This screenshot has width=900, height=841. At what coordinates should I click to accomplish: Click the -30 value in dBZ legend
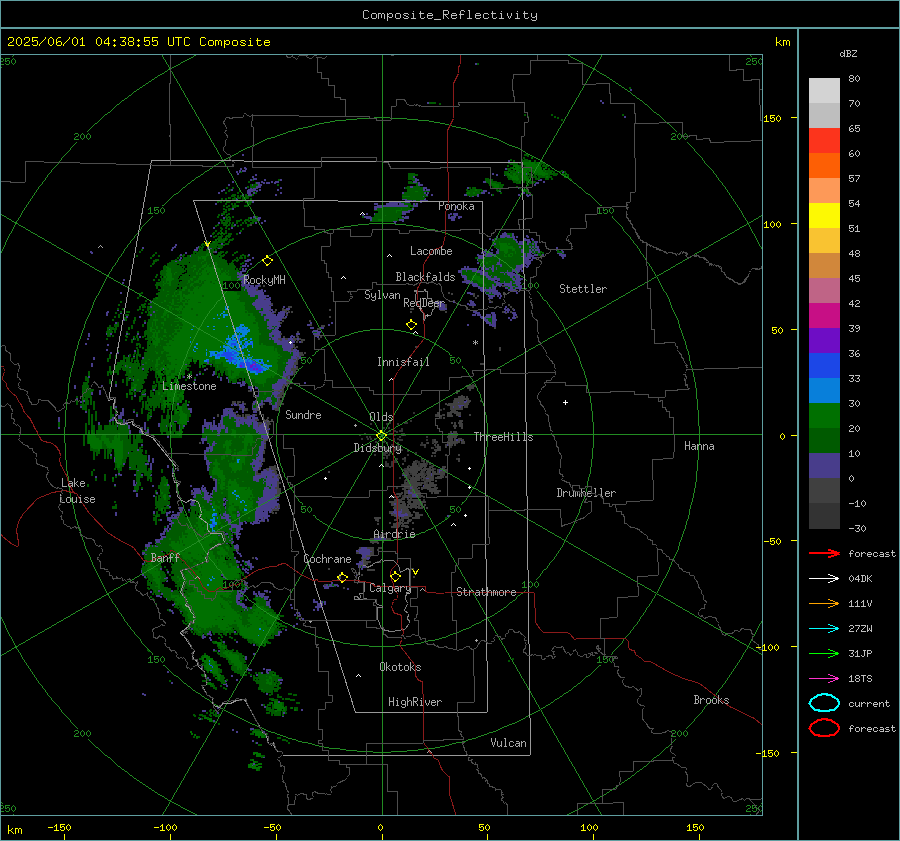[857, 528]
